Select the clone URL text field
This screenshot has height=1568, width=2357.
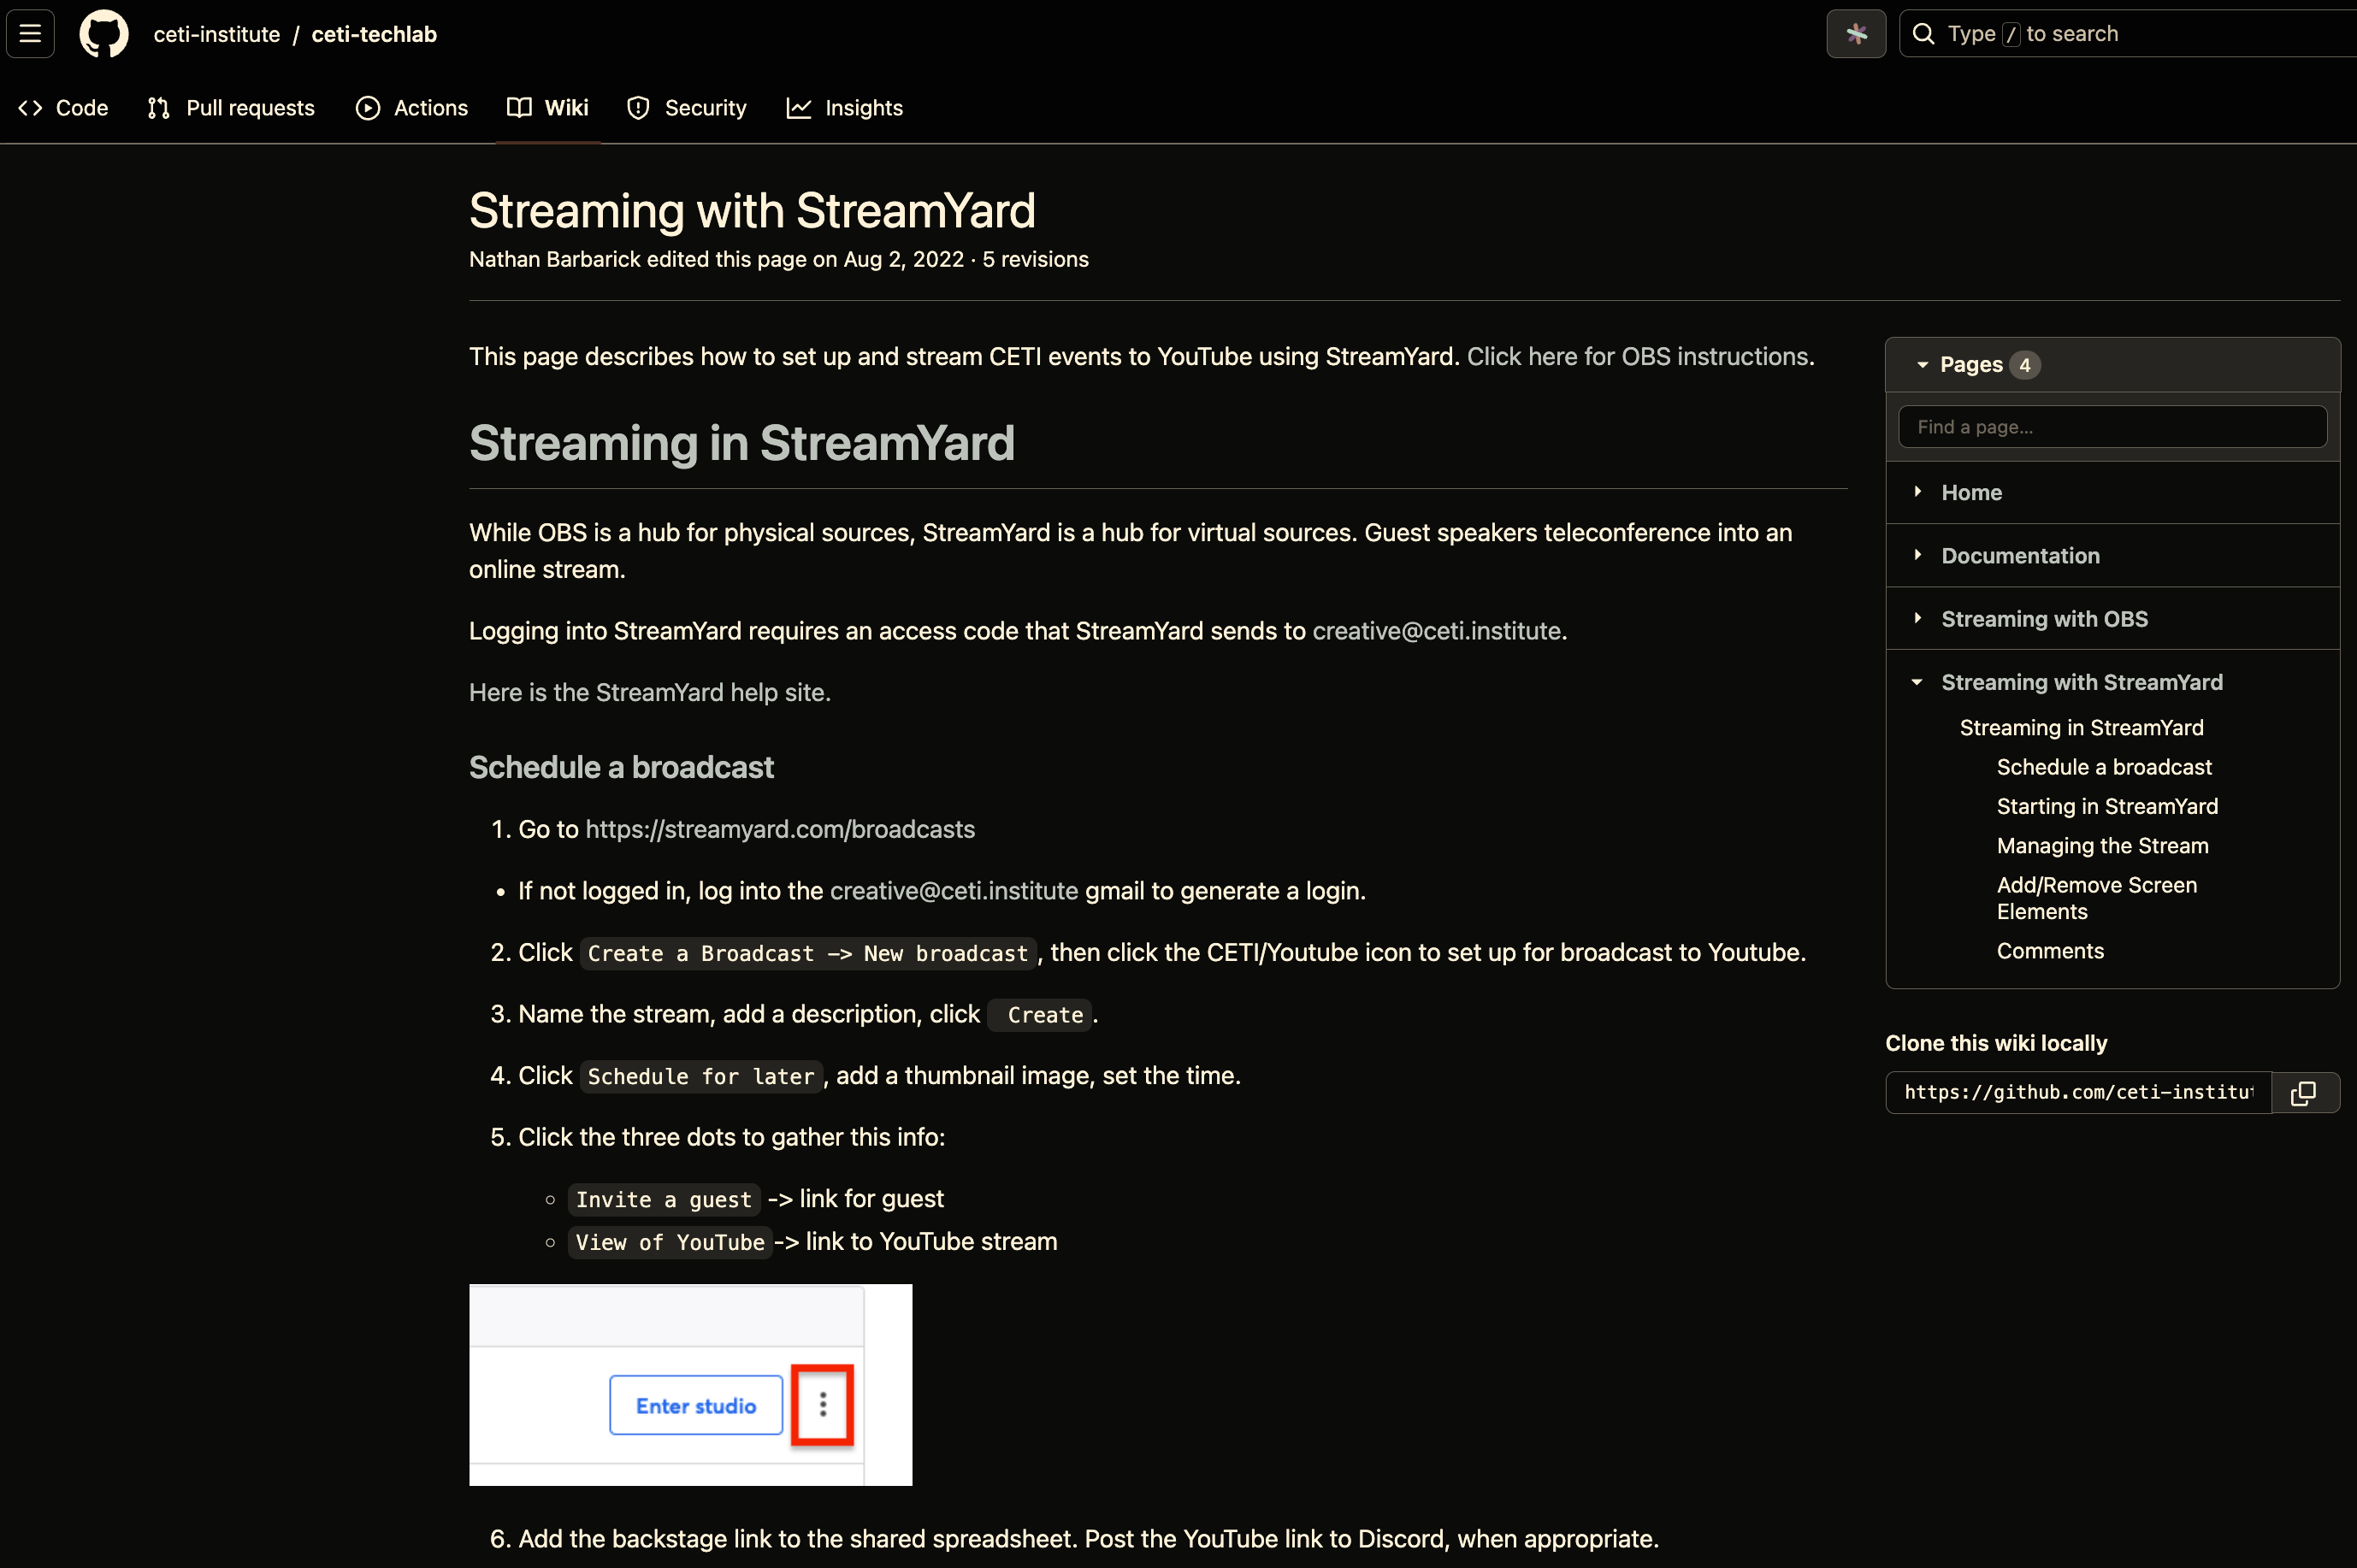coord(2078,1092)
